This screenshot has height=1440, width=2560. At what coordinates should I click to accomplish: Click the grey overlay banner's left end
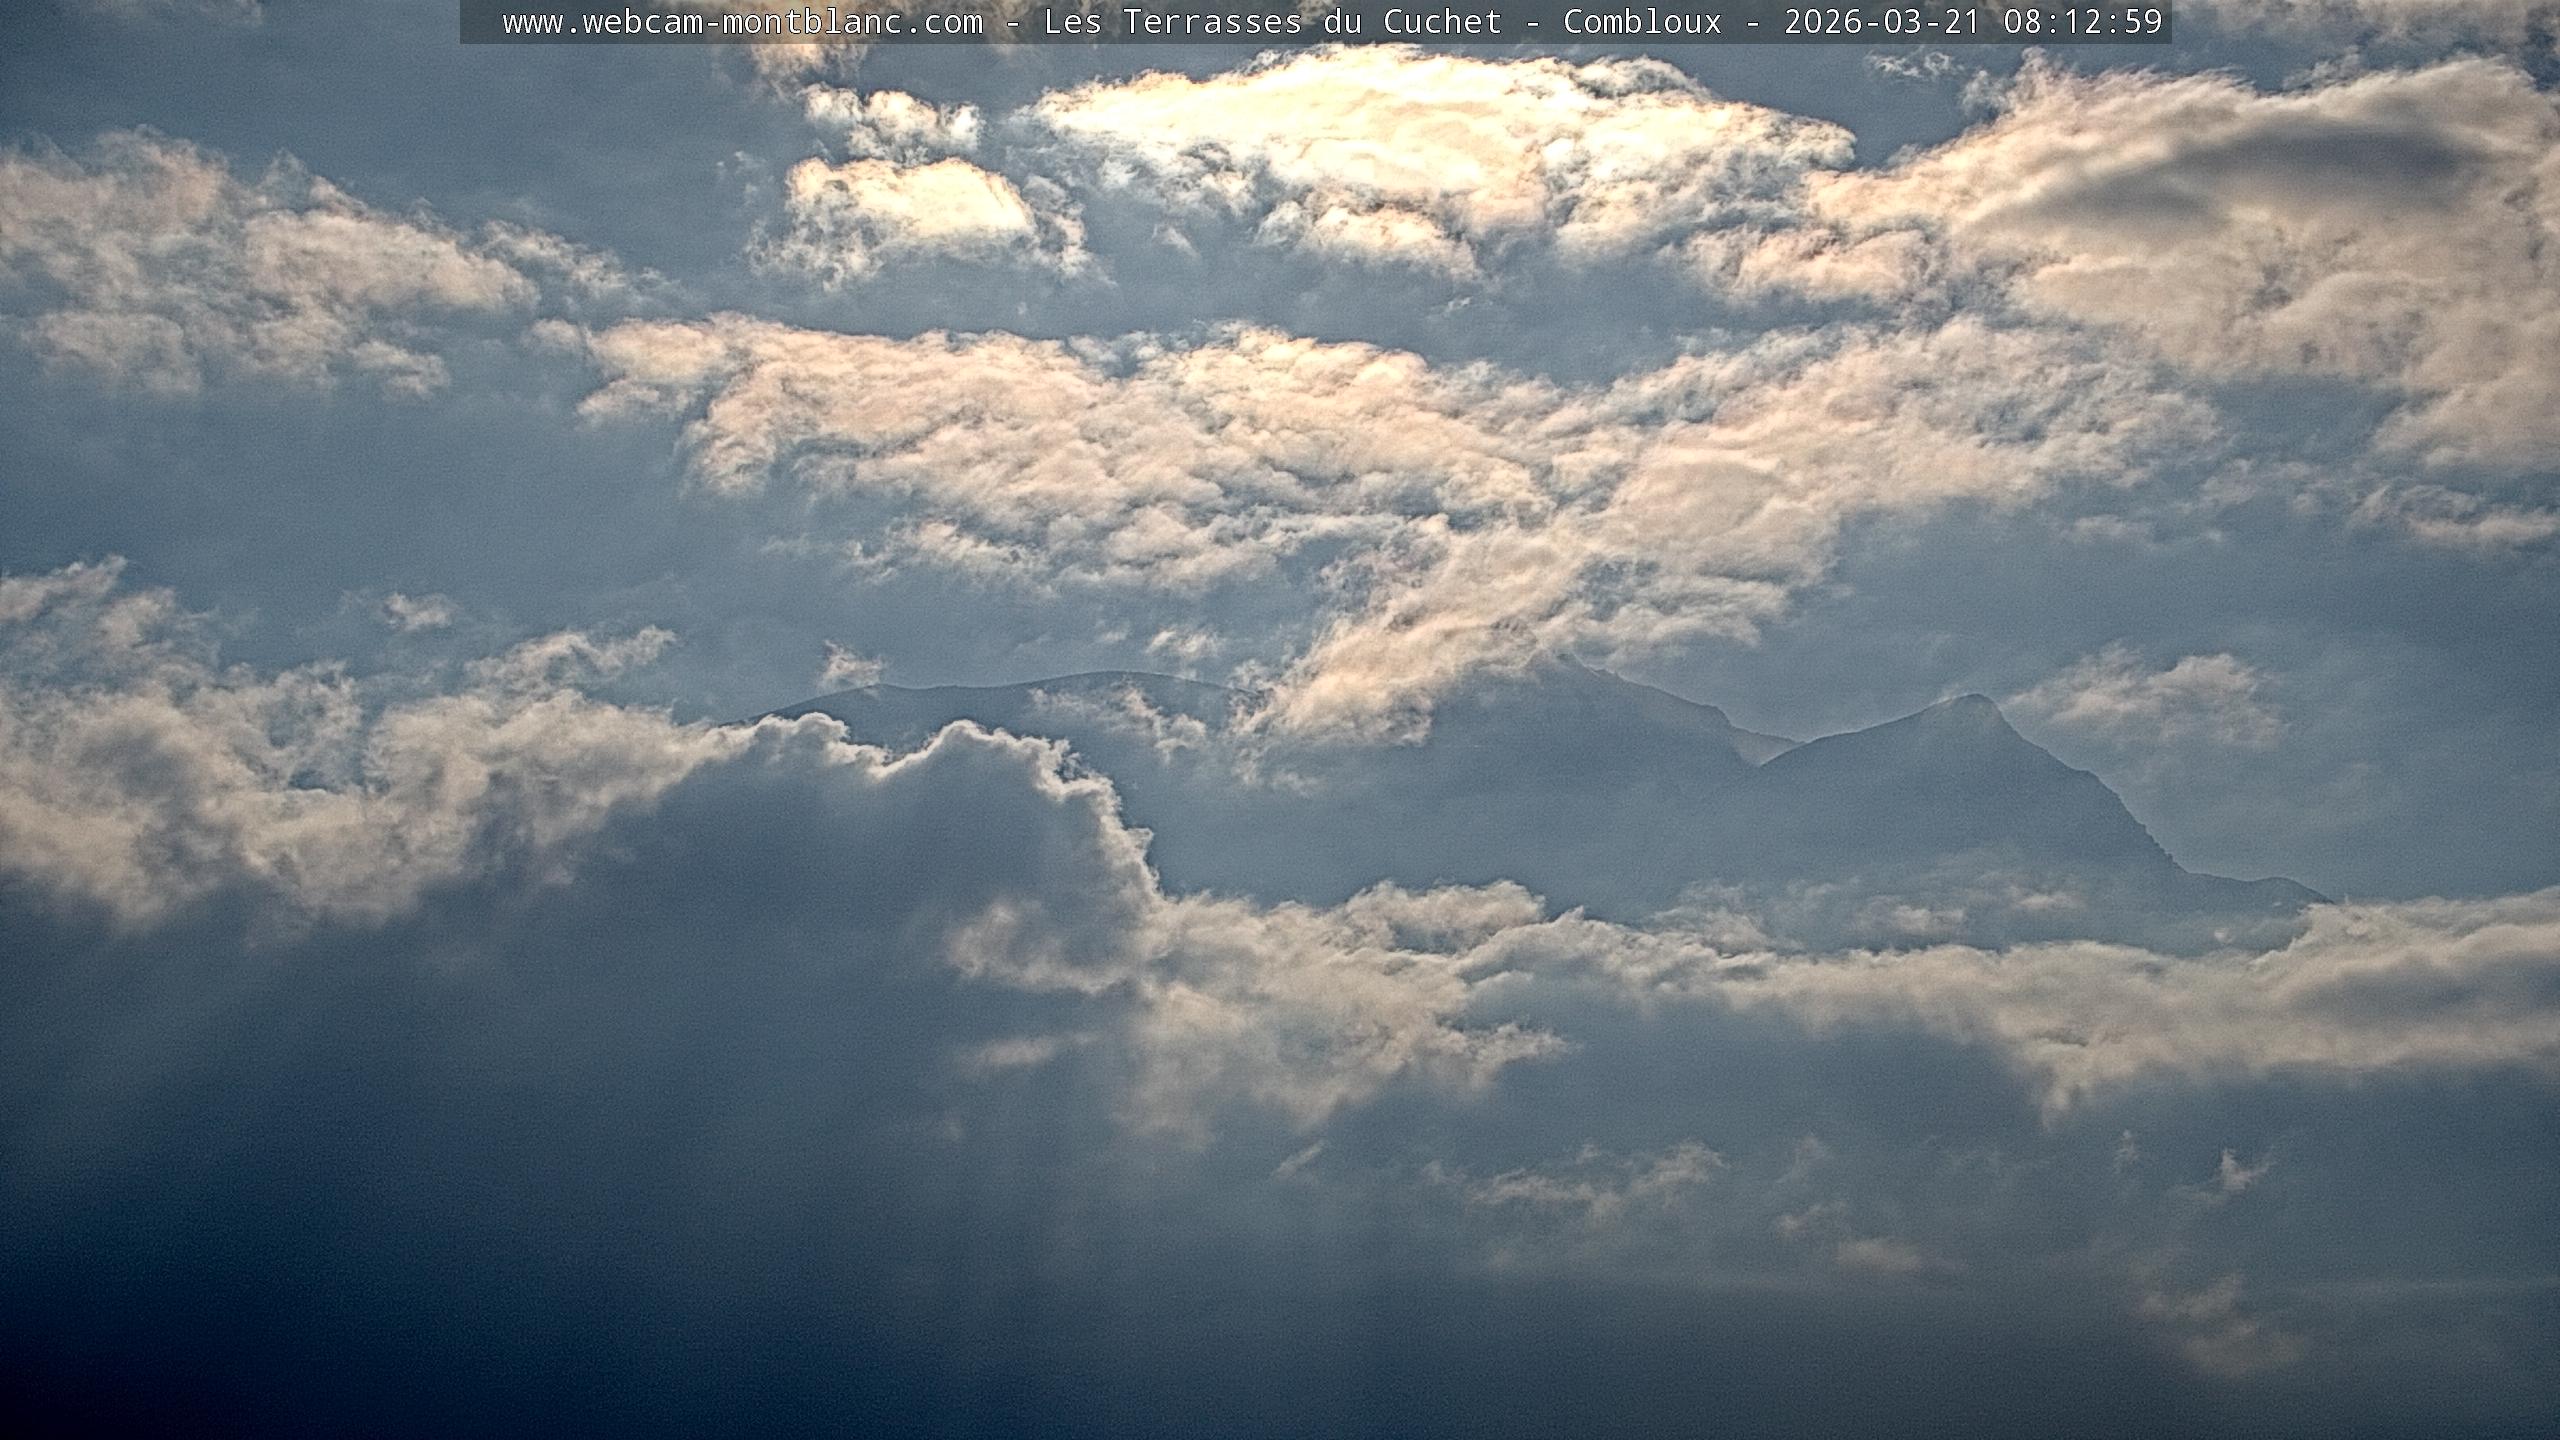click(478, 22)
